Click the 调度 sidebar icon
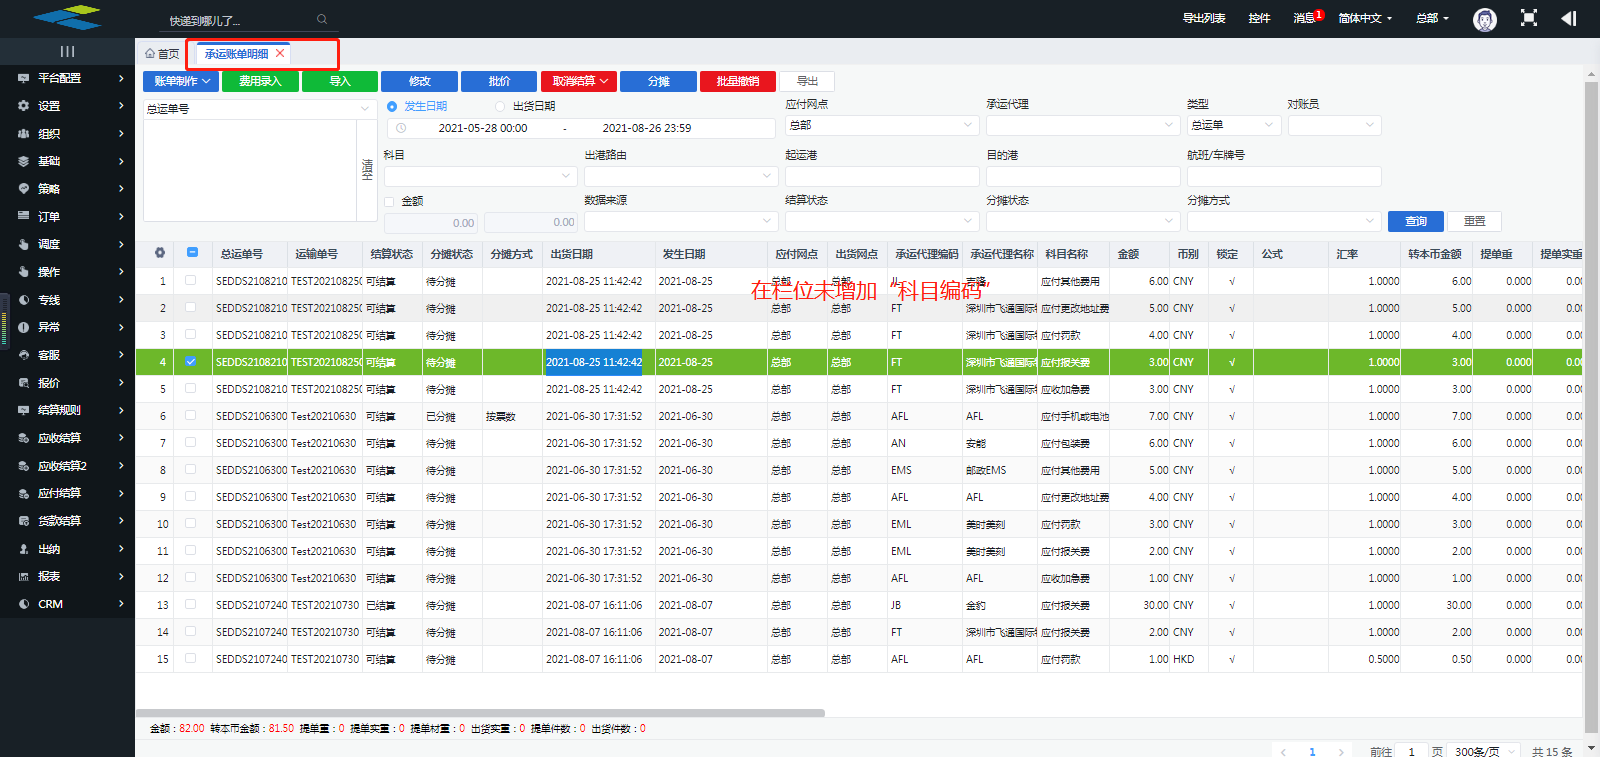 [24, 244]
